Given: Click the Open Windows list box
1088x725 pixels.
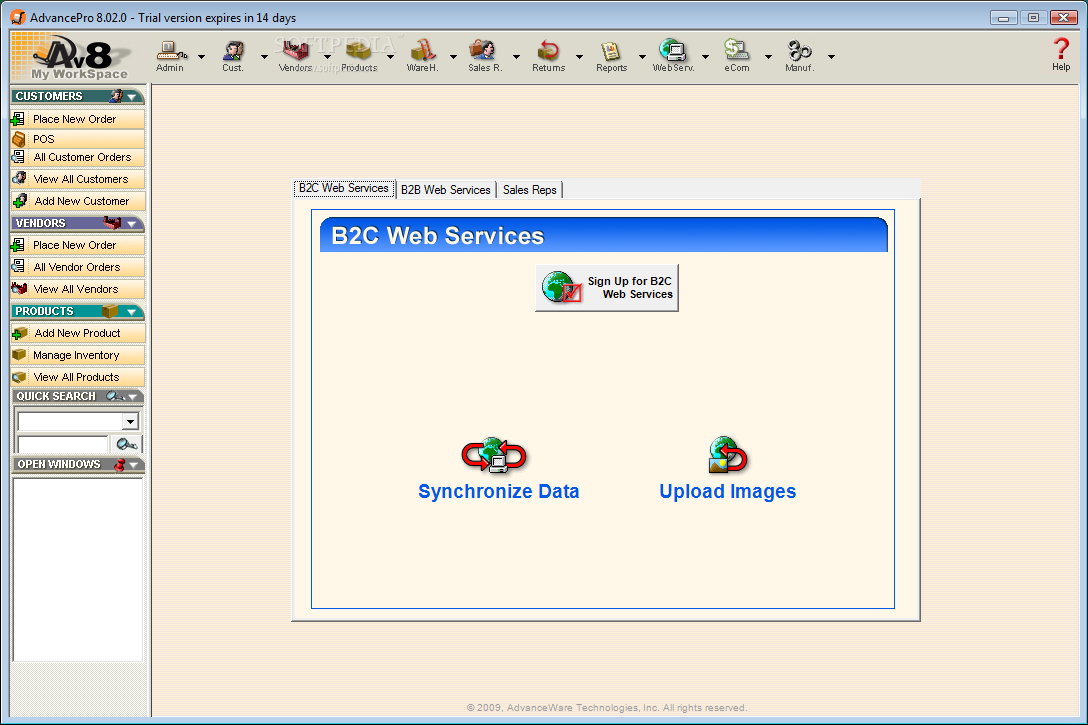Looking at the screenshot, I should click(x=78, y=570).
